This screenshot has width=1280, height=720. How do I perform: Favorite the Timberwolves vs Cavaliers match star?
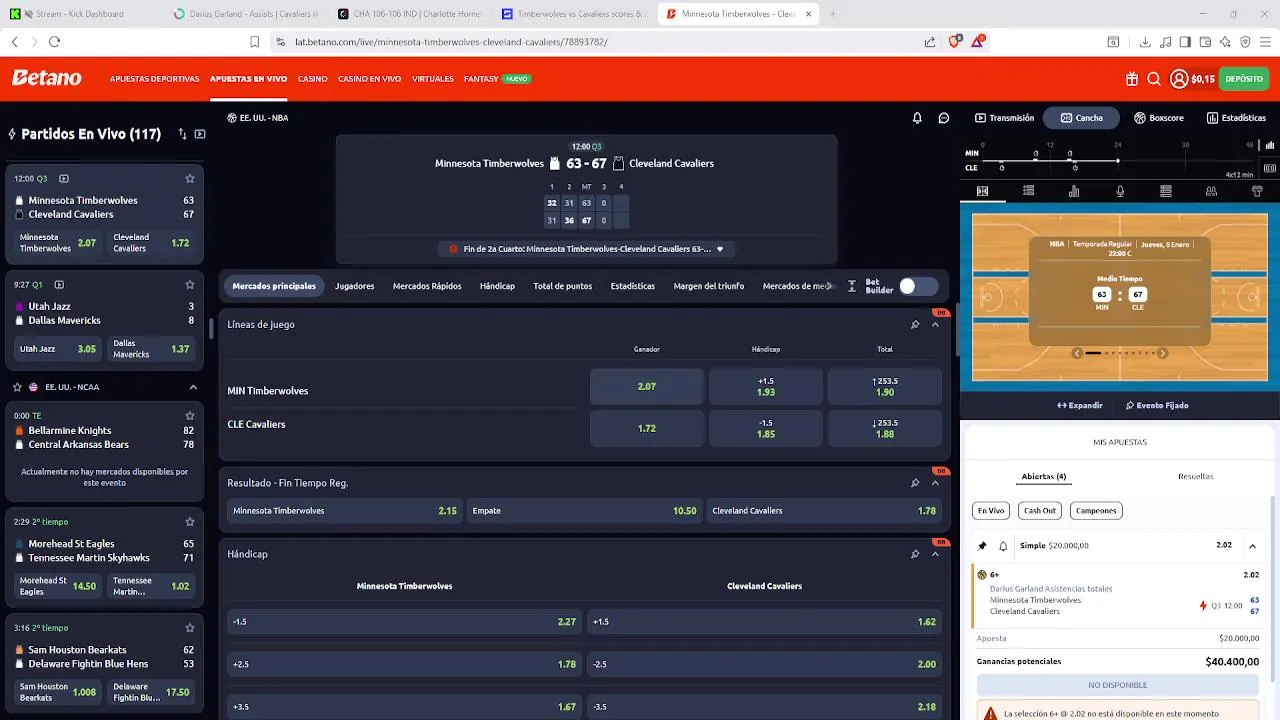189,179
